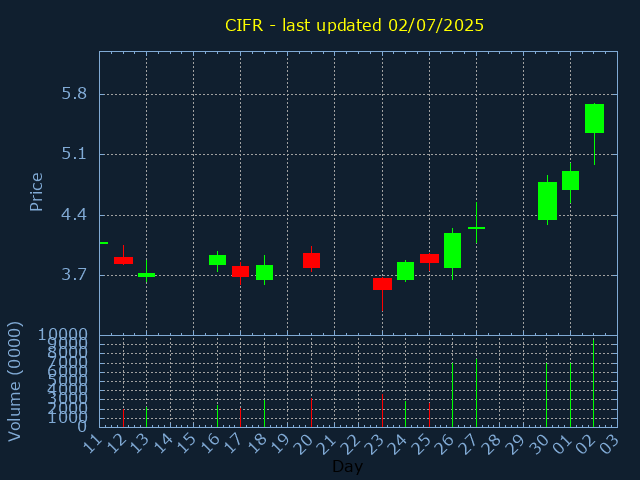Click the day label 27 on x-axis
The width and height of the screenshot is (640, 480).
(469, 444)
